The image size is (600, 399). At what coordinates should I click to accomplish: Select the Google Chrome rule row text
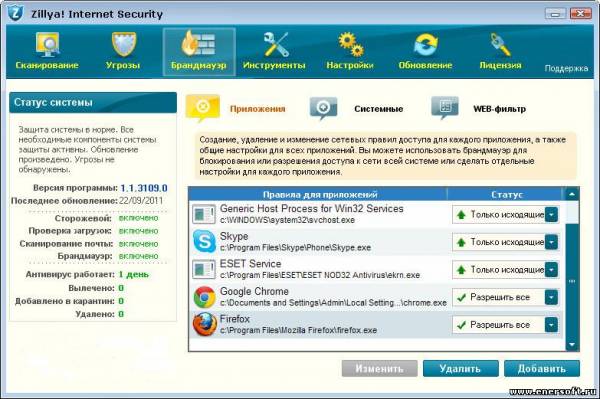(333, 297)
